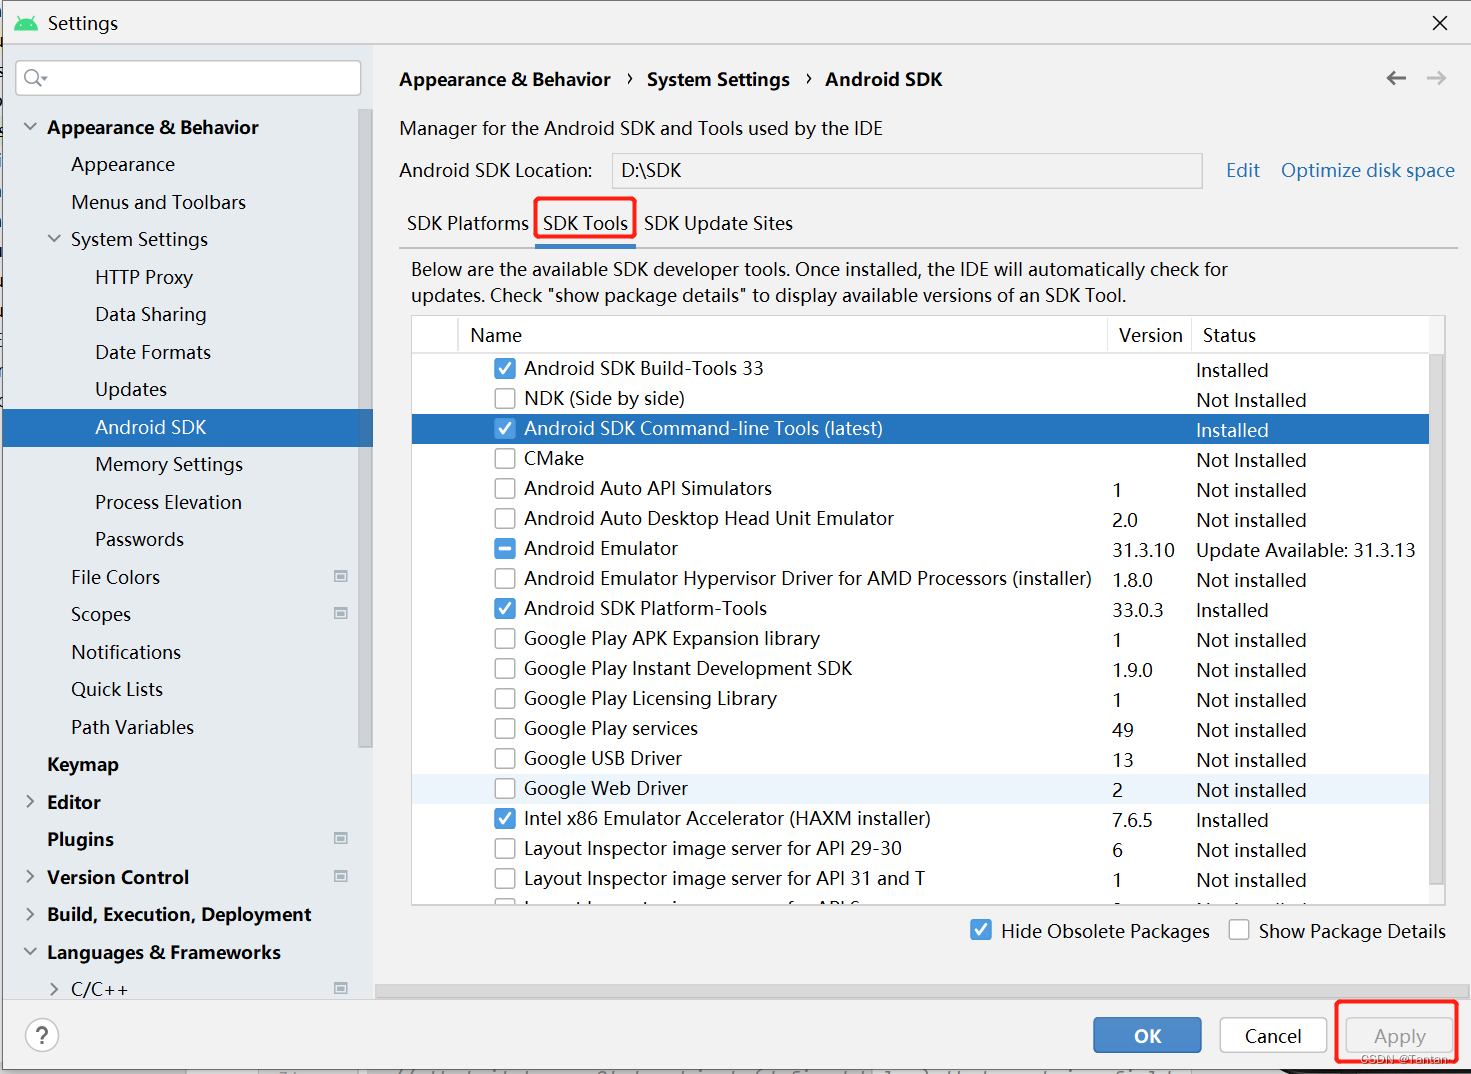Click the Version column header
This screenshot has height=1074, width=1471.
click(x=1150, y=335)
